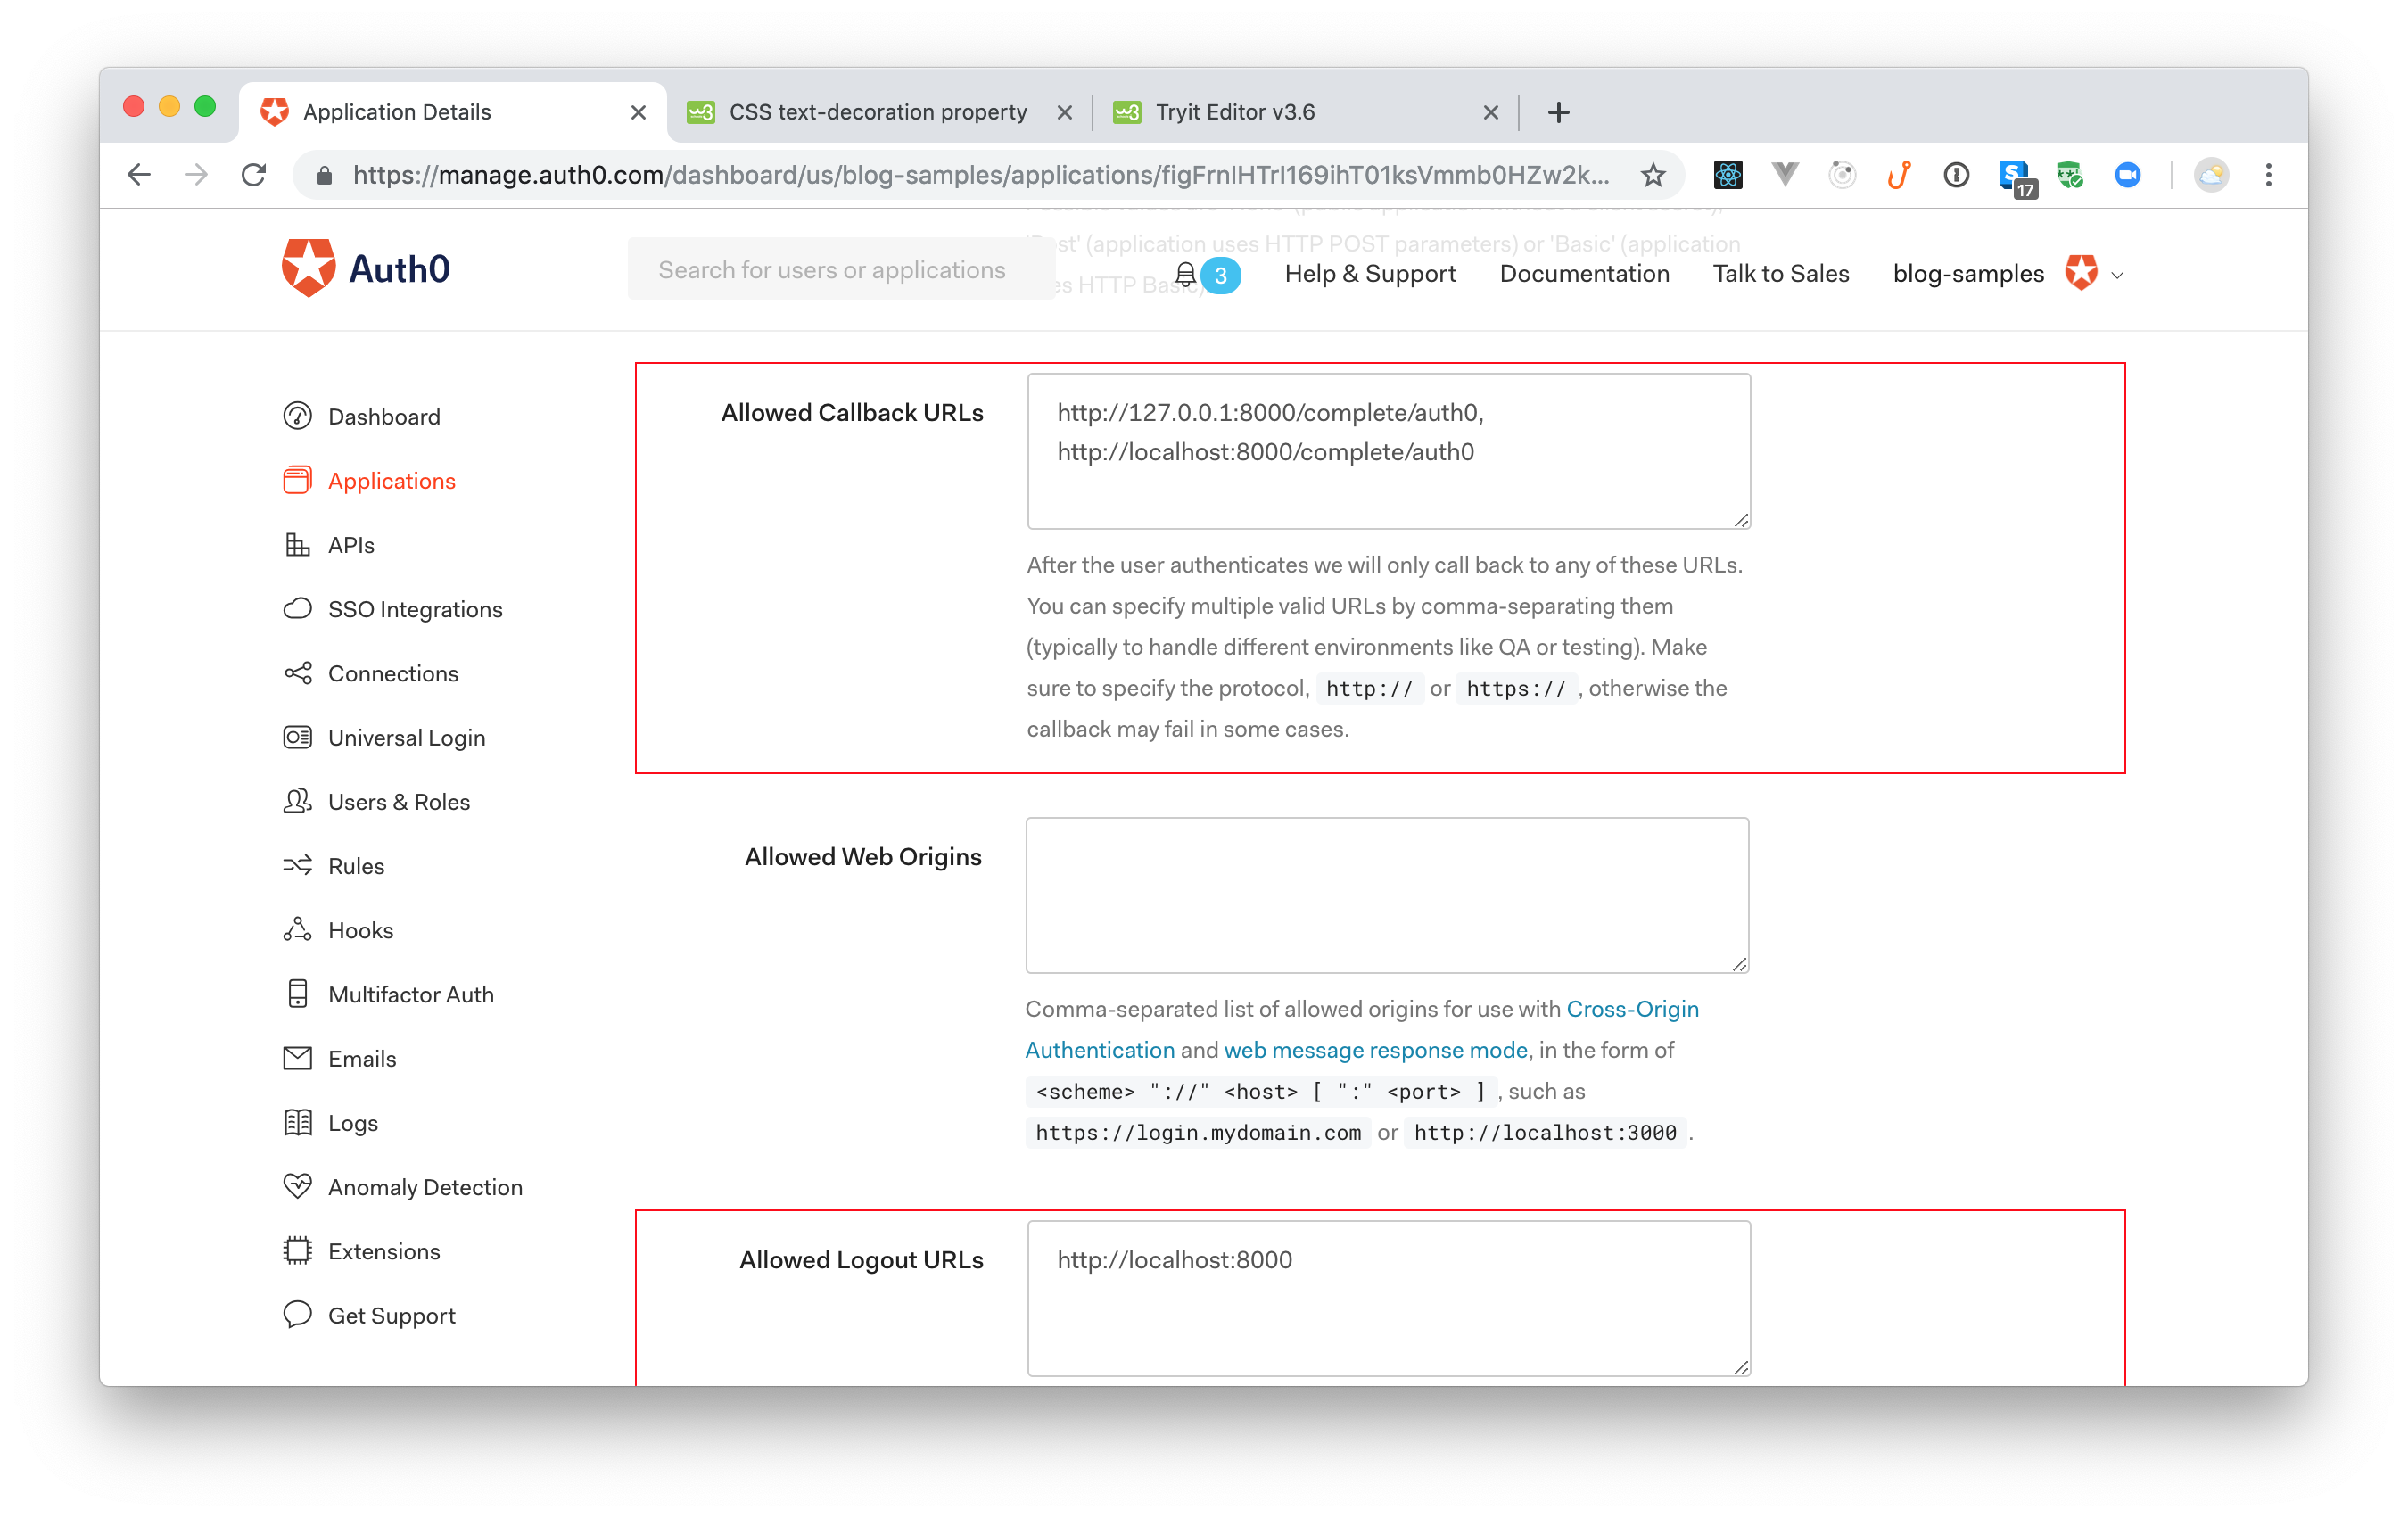Switch to the Tryit Editor v3.6 tab
Image resolution: width=2408 pixels, height=1518 pixels.
[1235, 112]
